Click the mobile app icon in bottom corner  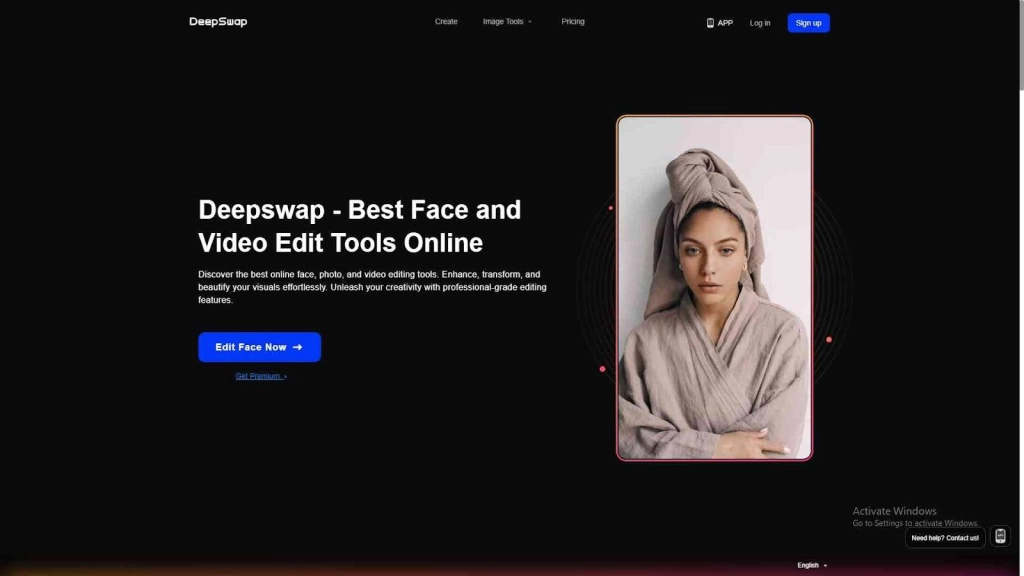[x=998, y=537]
